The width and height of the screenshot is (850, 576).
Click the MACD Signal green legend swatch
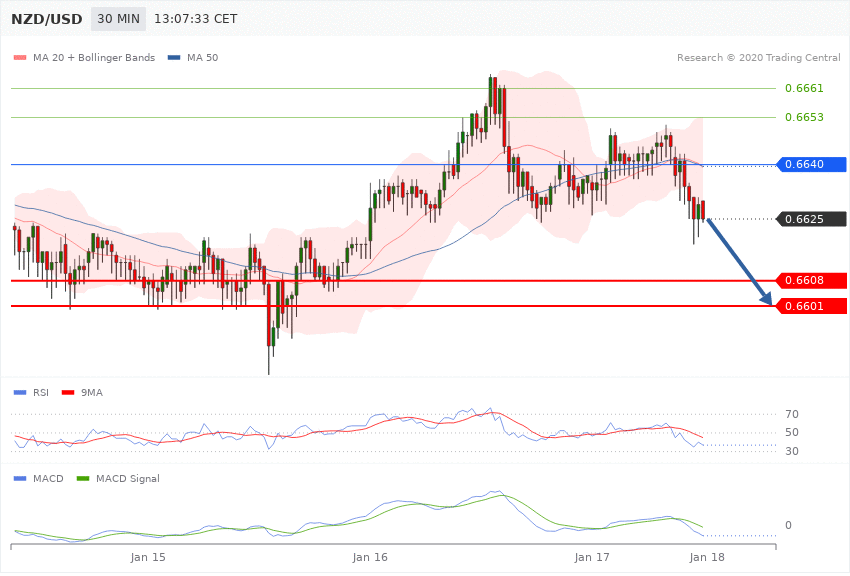(x=83, y=478)
